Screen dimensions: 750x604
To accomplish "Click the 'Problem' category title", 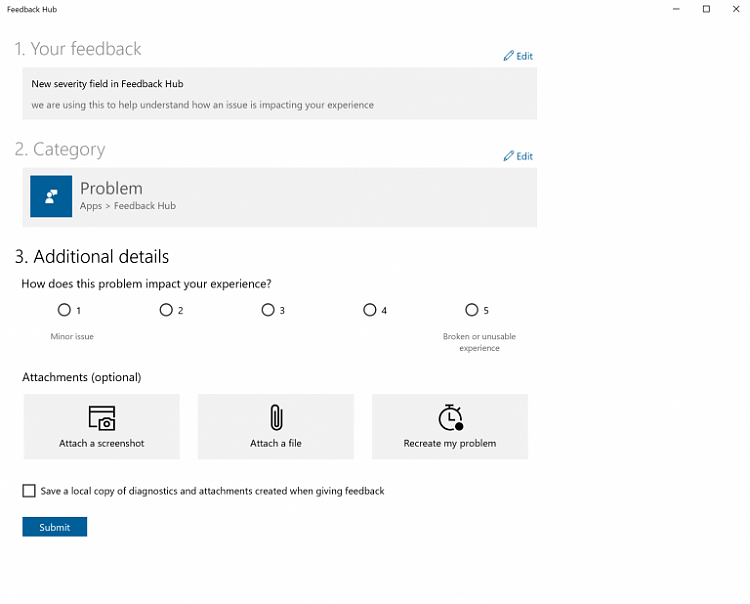I will click(x=111, y=188).
